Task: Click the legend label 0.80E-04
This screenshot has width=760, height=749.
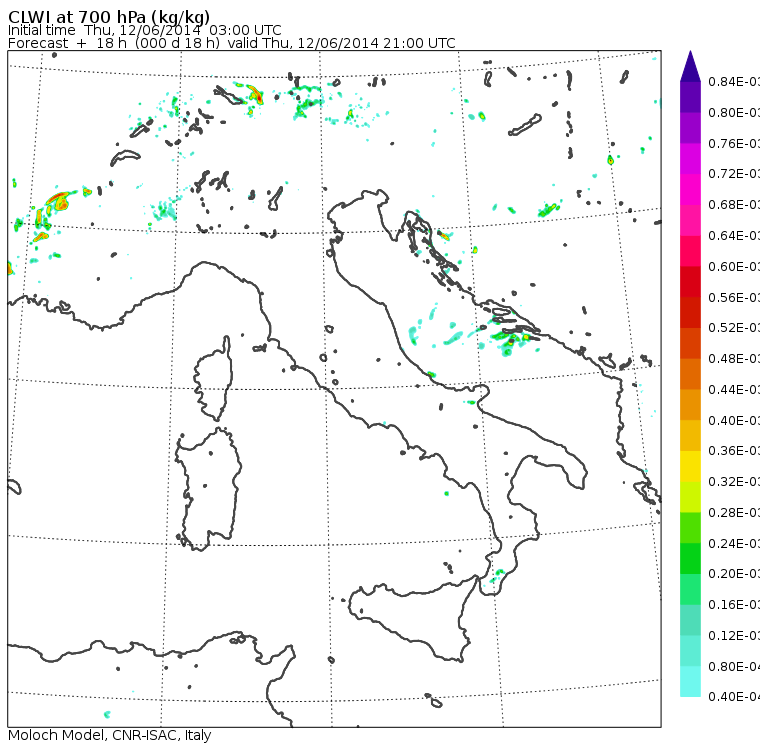Action: coord(734,667)
